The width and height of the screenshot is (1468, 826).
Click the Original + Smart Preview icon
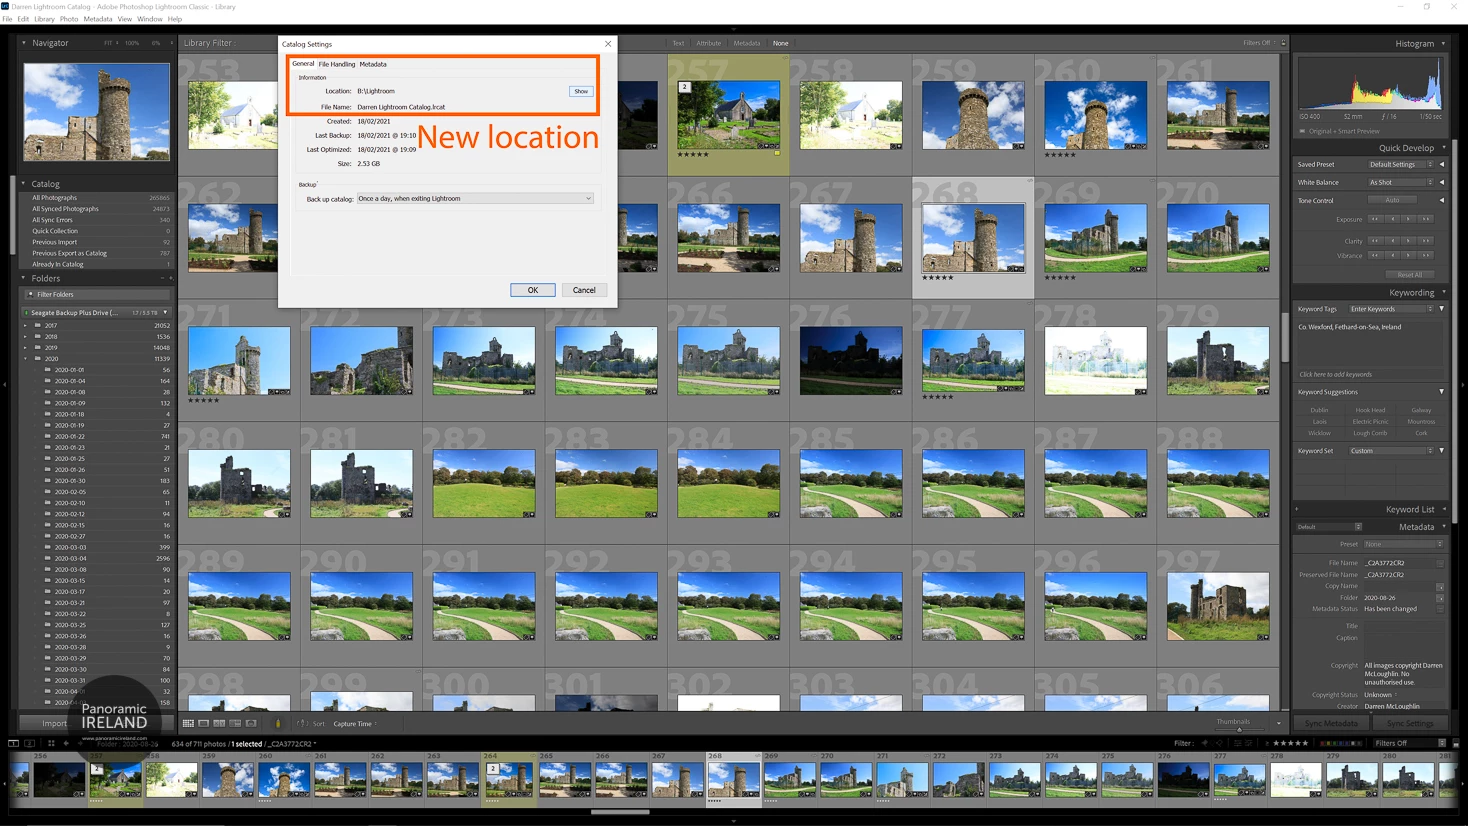(1302, 131)
